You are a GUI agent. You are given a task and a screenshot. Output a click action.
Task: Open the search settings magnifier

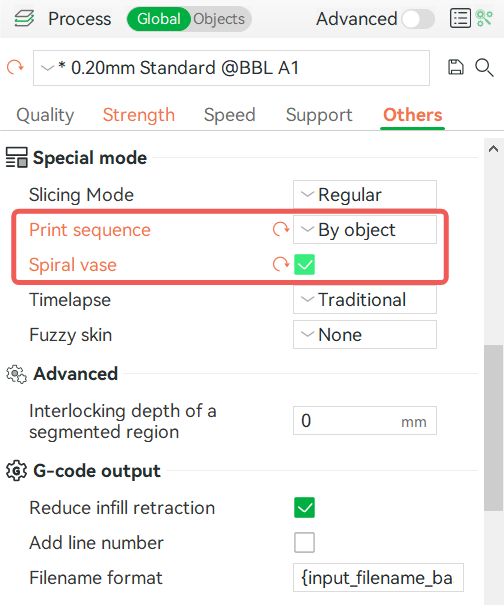pyautogui.click(x=484, y=68)
